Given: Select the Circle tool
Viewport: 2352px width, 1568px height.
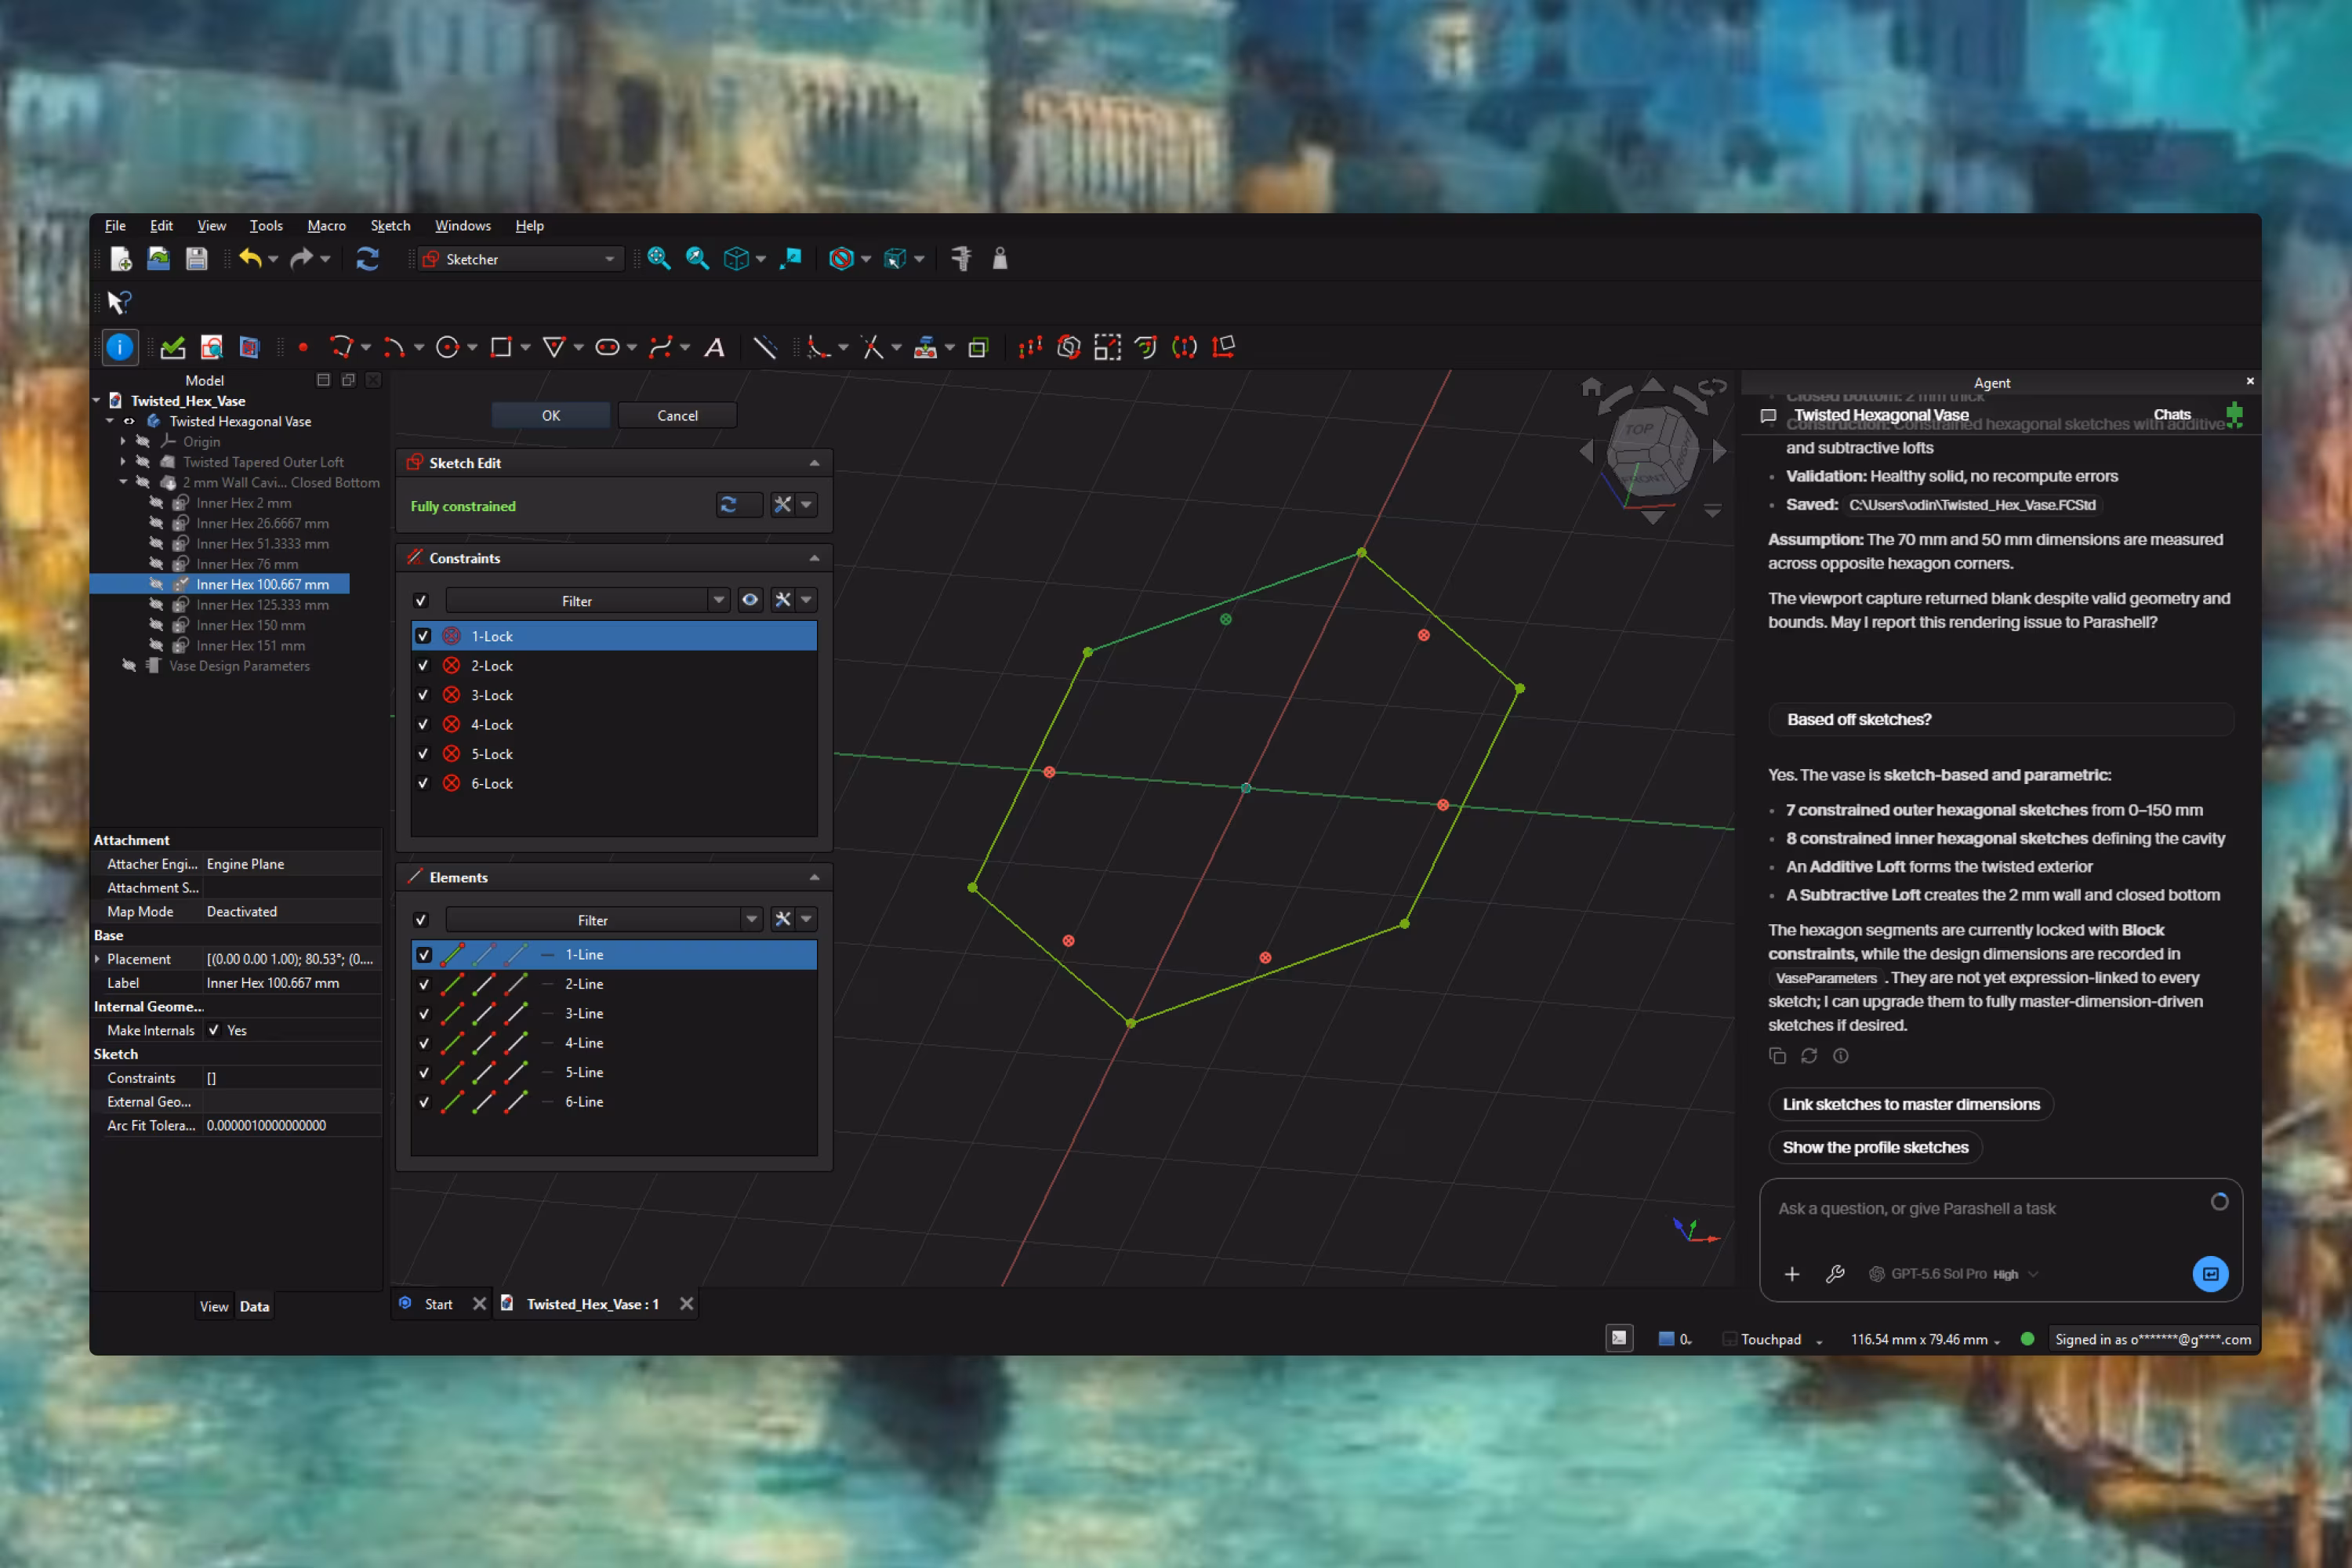Looking at the screenshot, I should pyautogui.click(x=447, y=347).
